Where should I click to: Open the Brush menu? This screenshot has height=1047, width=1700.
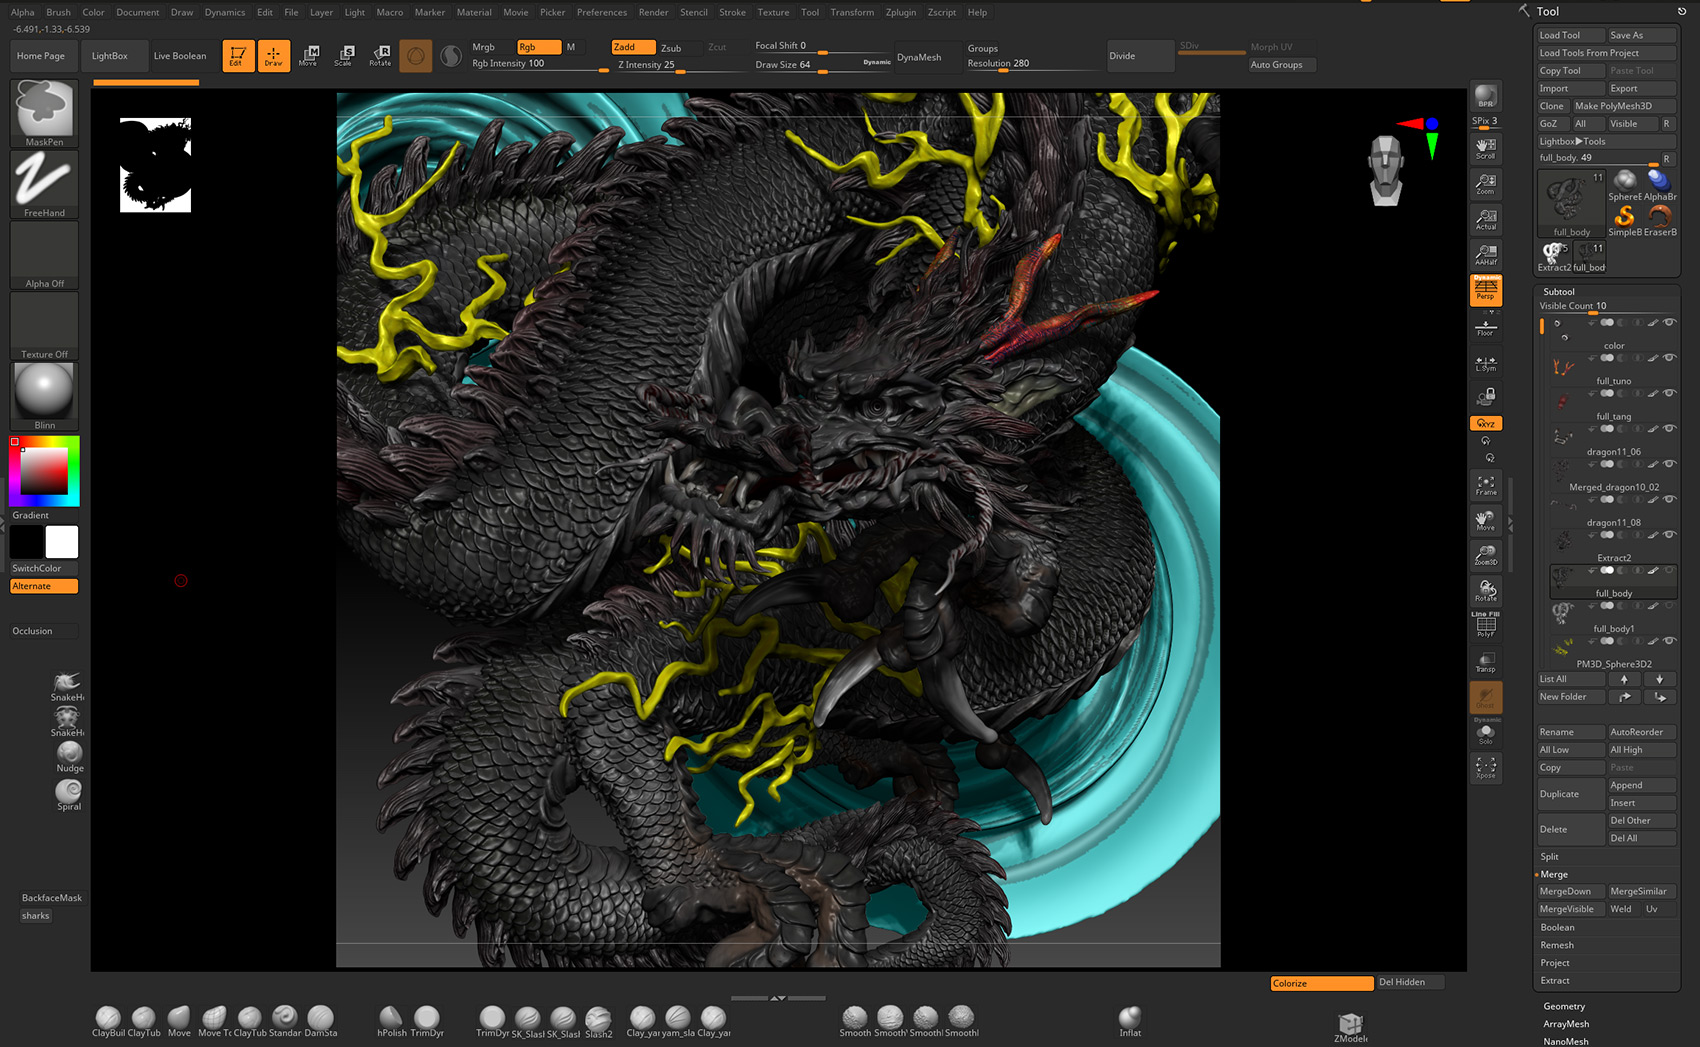click(x=58, y=12)
